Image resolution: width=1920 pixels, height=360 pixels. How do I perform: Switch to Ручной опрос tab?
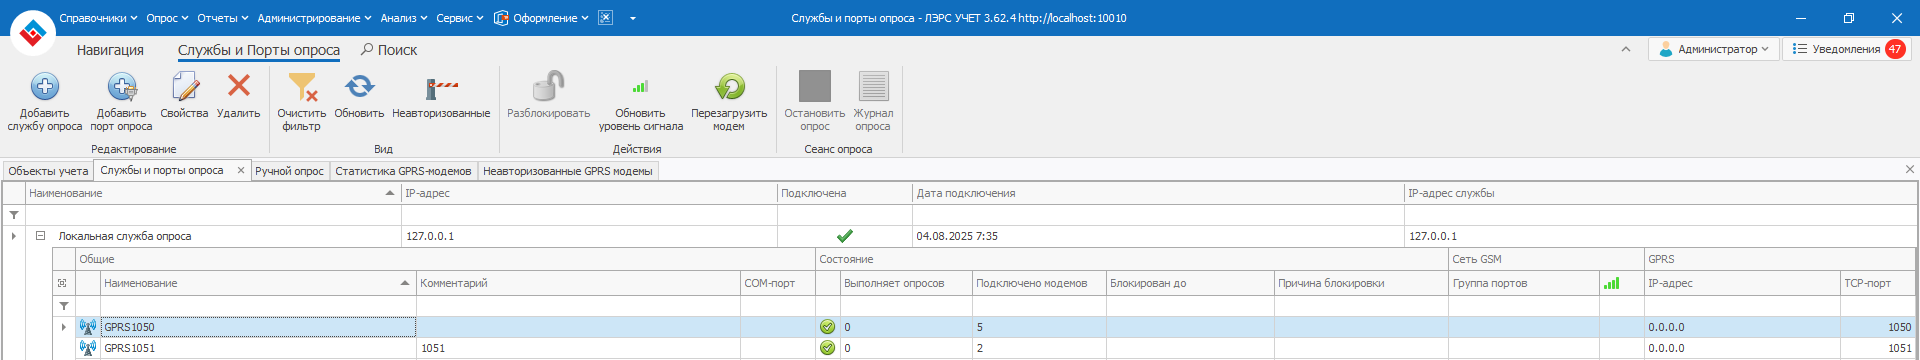(289, 171)
